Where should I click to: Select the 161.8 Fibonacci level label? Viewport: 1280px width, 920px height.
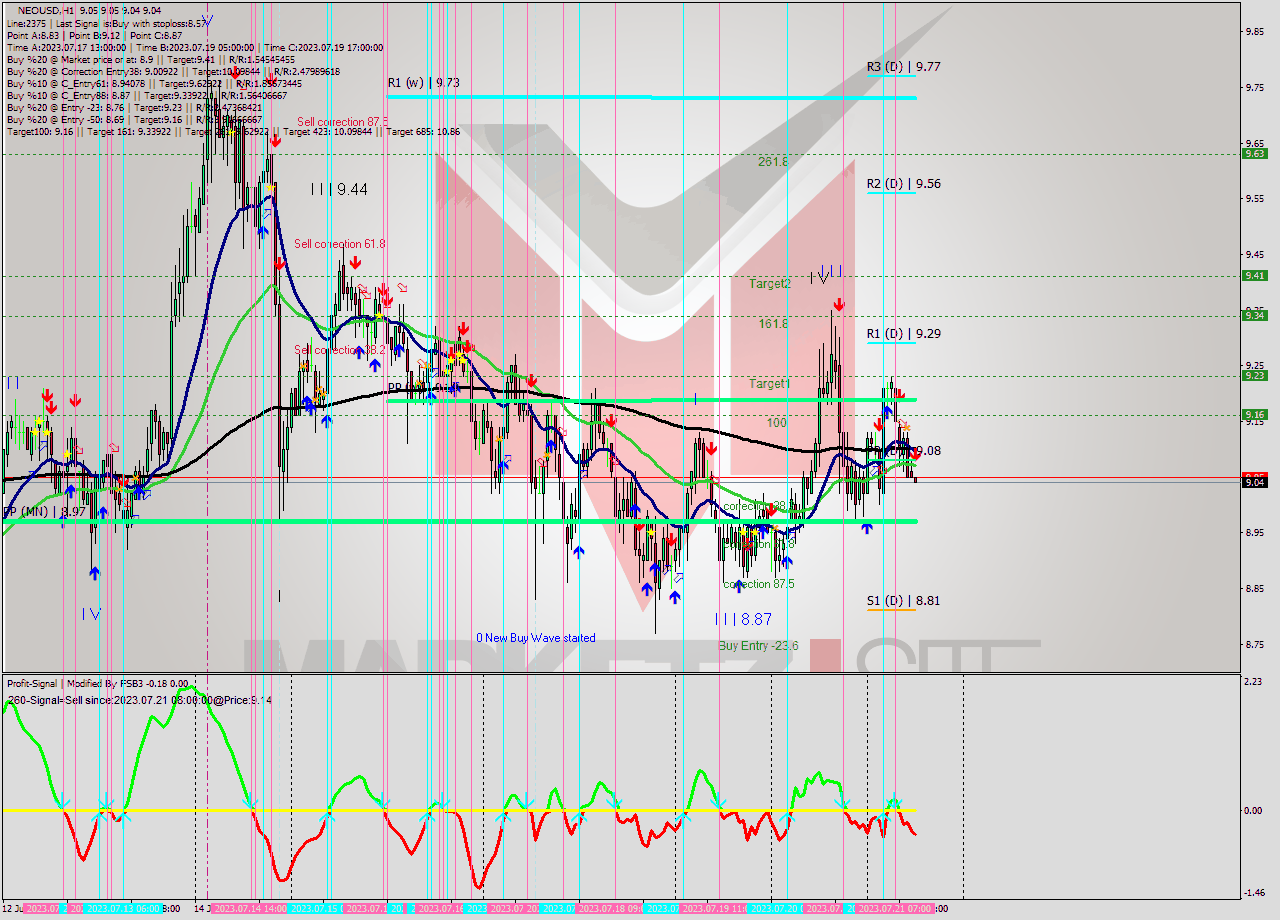pos(773,324)
